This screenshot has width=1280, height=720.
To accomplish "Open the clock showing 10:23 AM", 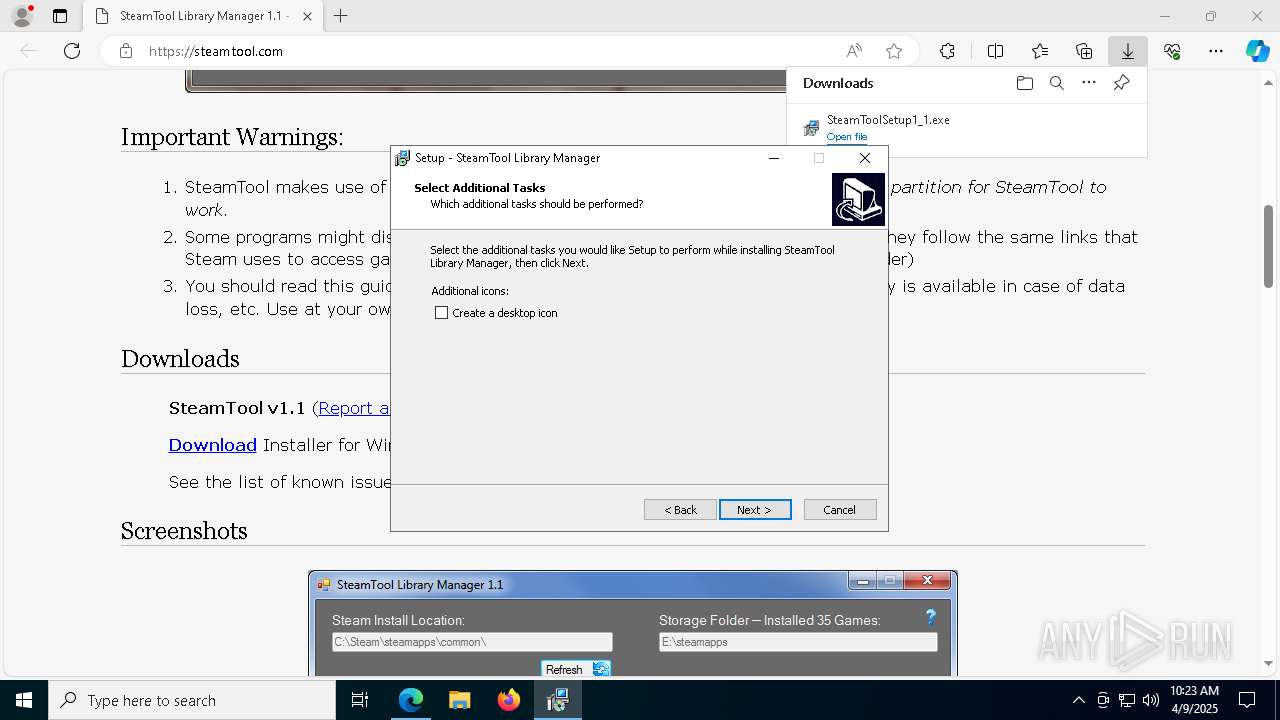I will [1194, 700].
